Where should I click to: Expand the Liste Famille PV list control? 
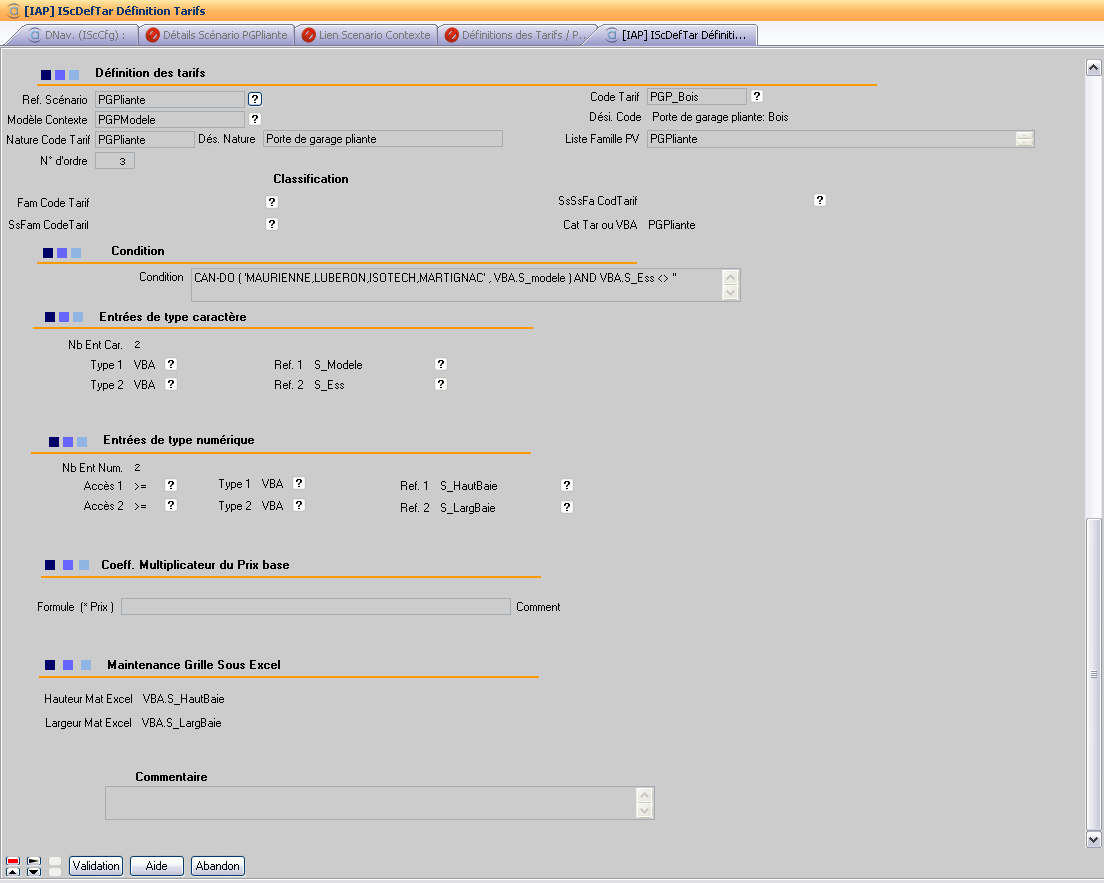1024,139
